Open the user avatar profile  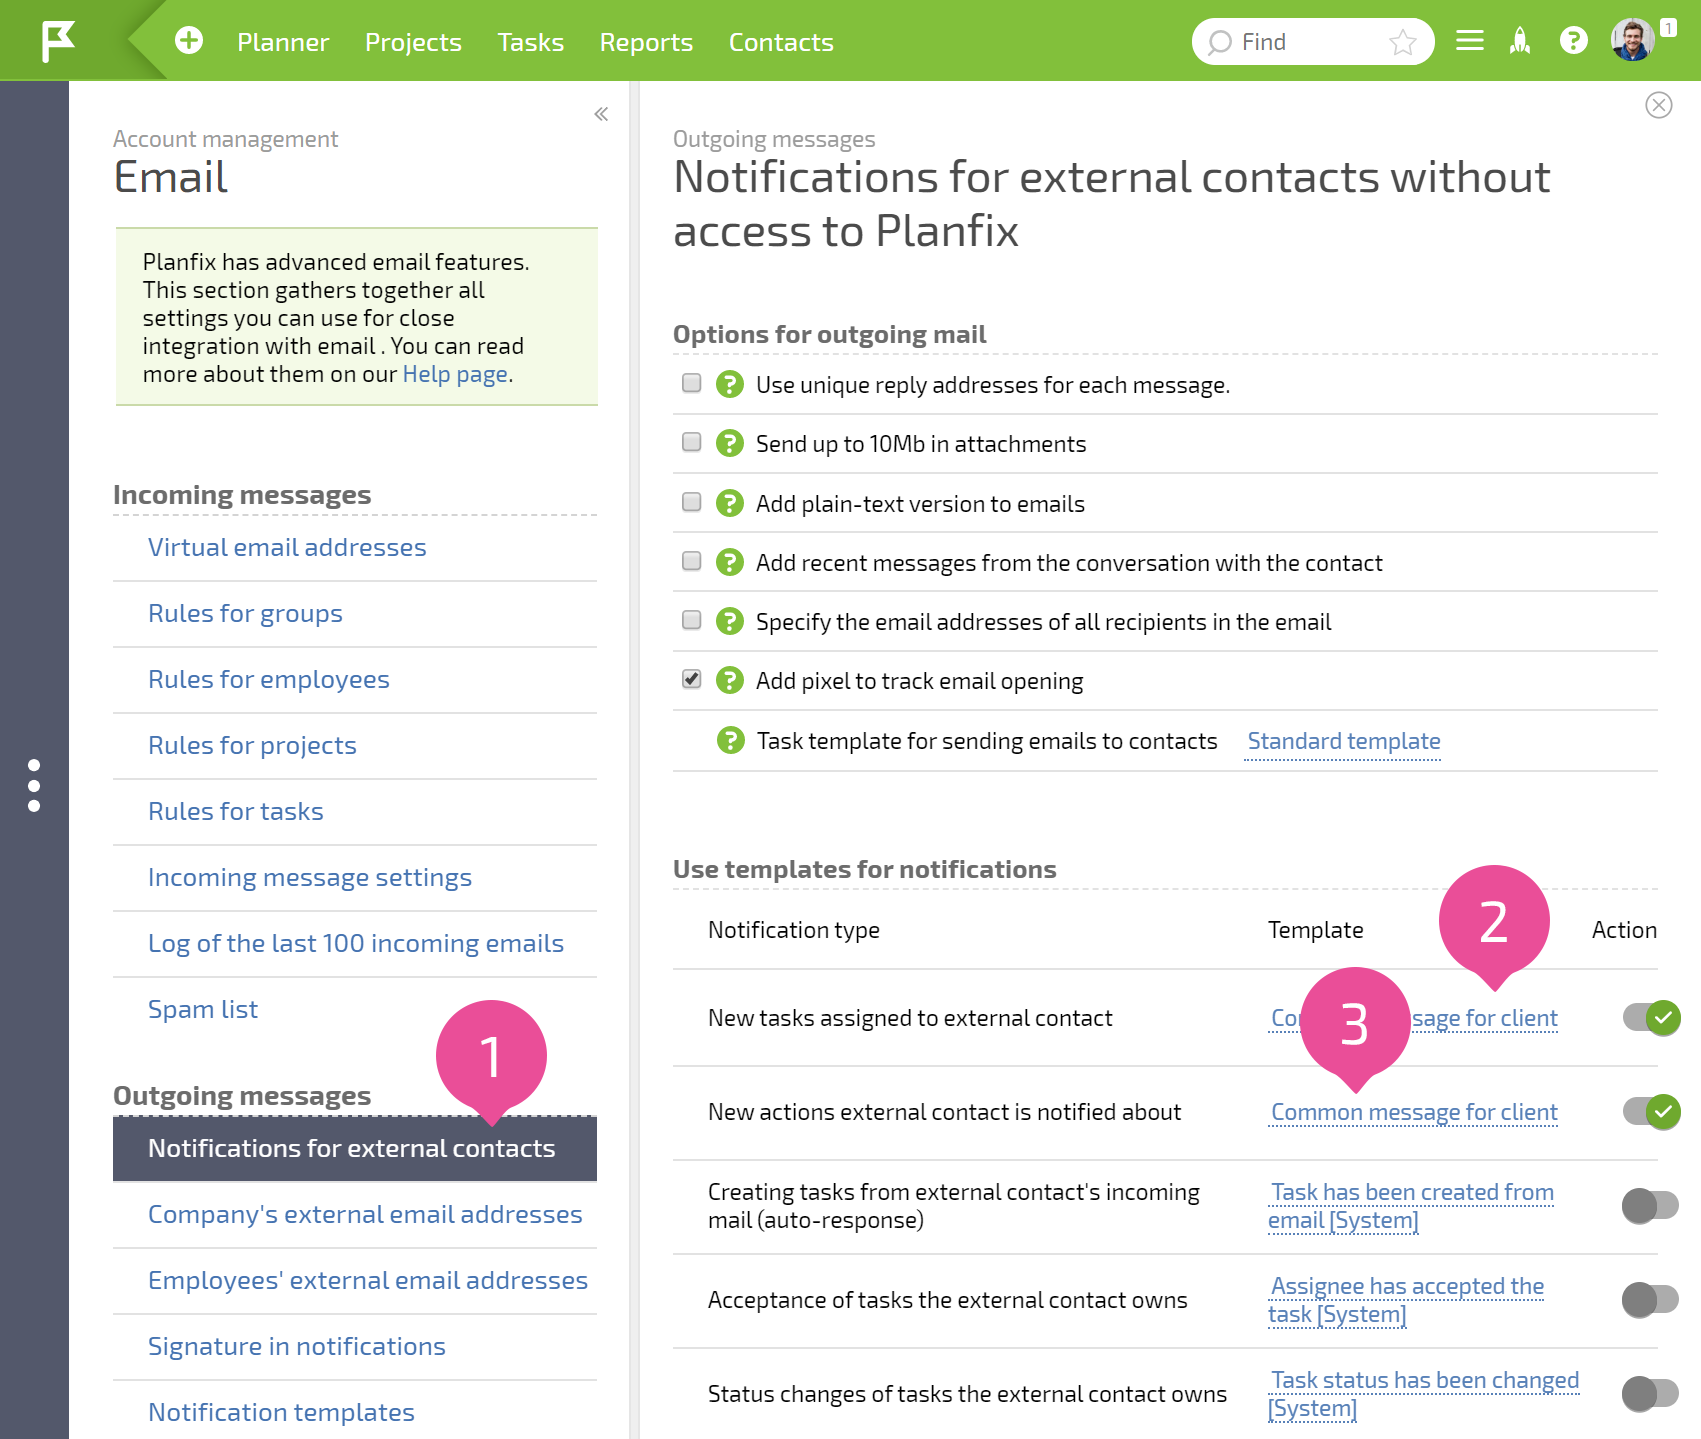(1632, 41)
